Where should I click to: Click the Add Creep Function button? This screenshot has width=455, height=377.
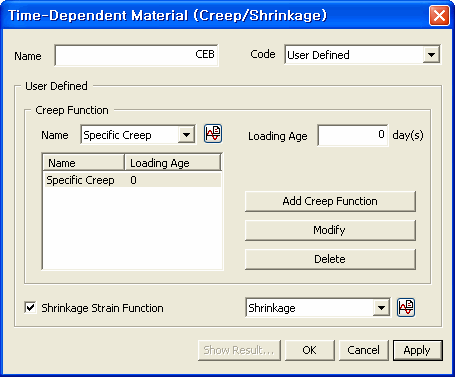(330, 201)
